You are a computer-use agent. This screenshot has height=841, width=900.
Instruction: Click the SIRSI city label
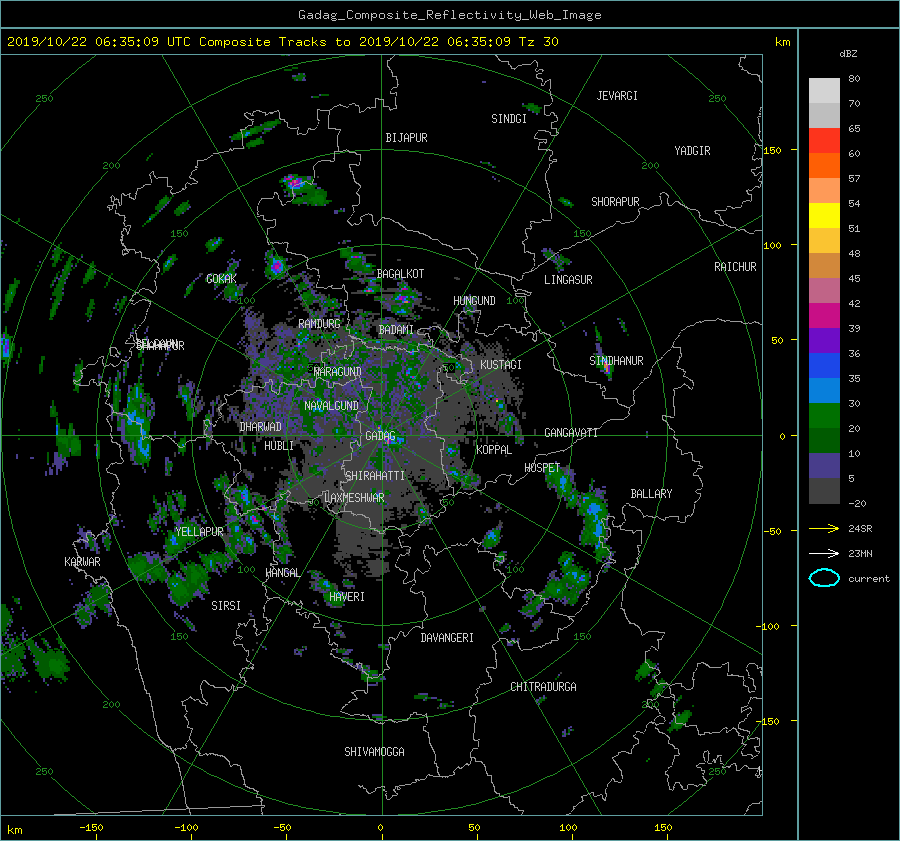226,606
